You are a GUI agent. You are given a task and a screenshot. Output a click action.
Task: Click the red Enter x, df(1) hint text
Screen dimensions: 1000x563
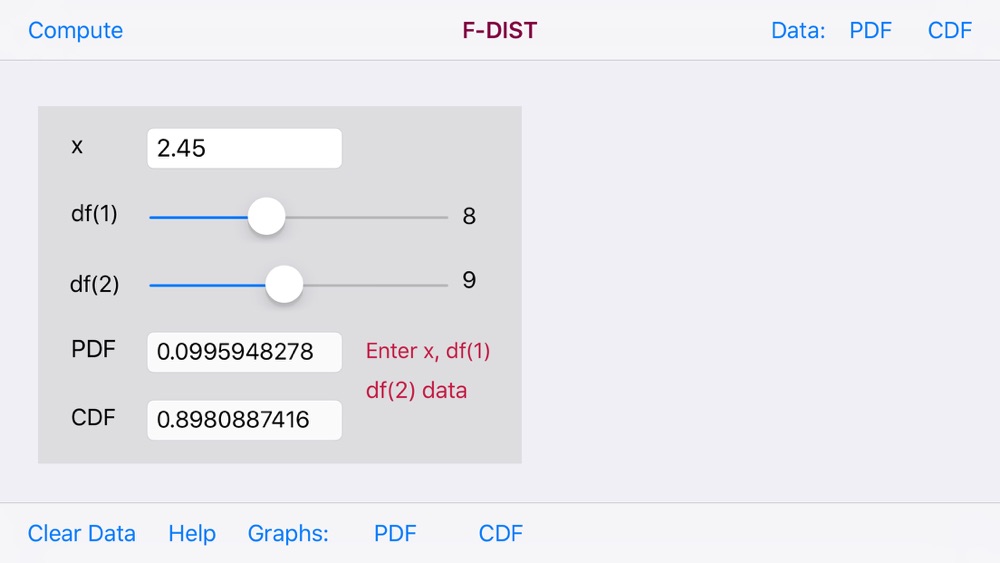click(428, 351)
